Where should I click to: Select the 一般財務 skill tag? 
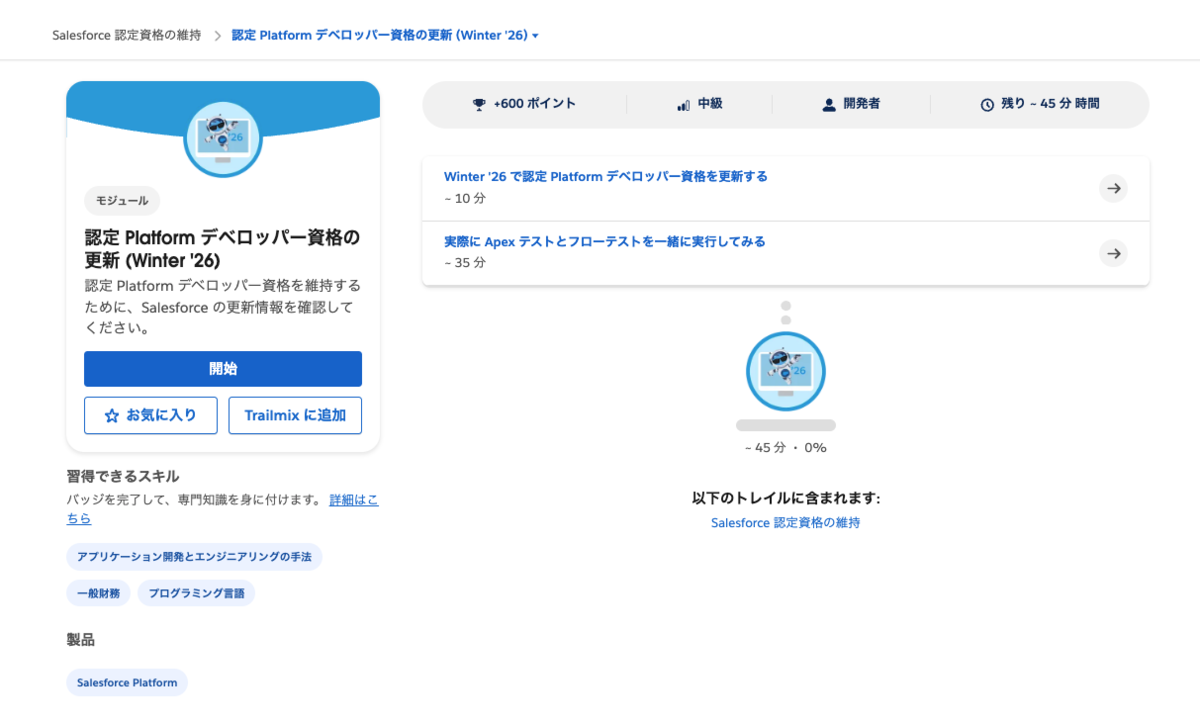[x=98, y=593]
